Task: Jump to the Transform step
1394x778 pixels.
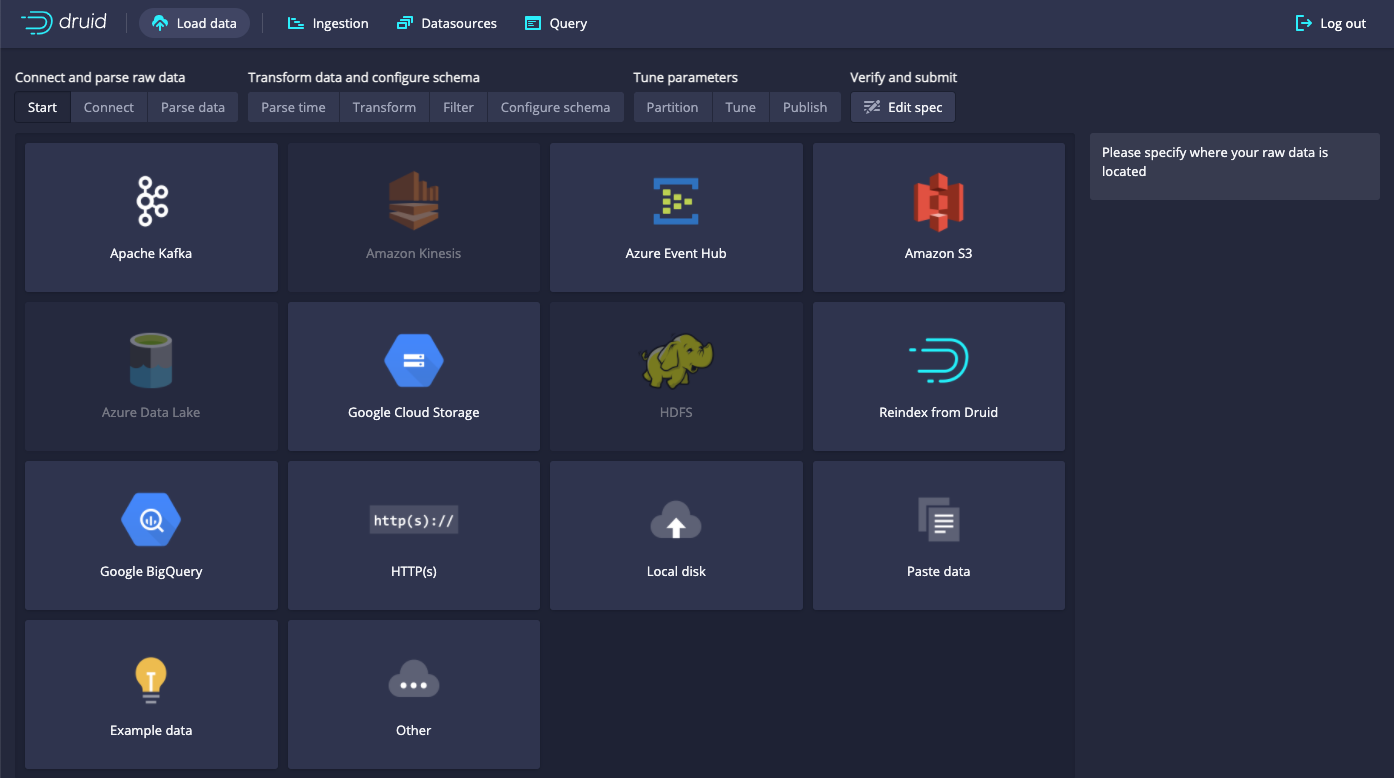Action: 384,107
